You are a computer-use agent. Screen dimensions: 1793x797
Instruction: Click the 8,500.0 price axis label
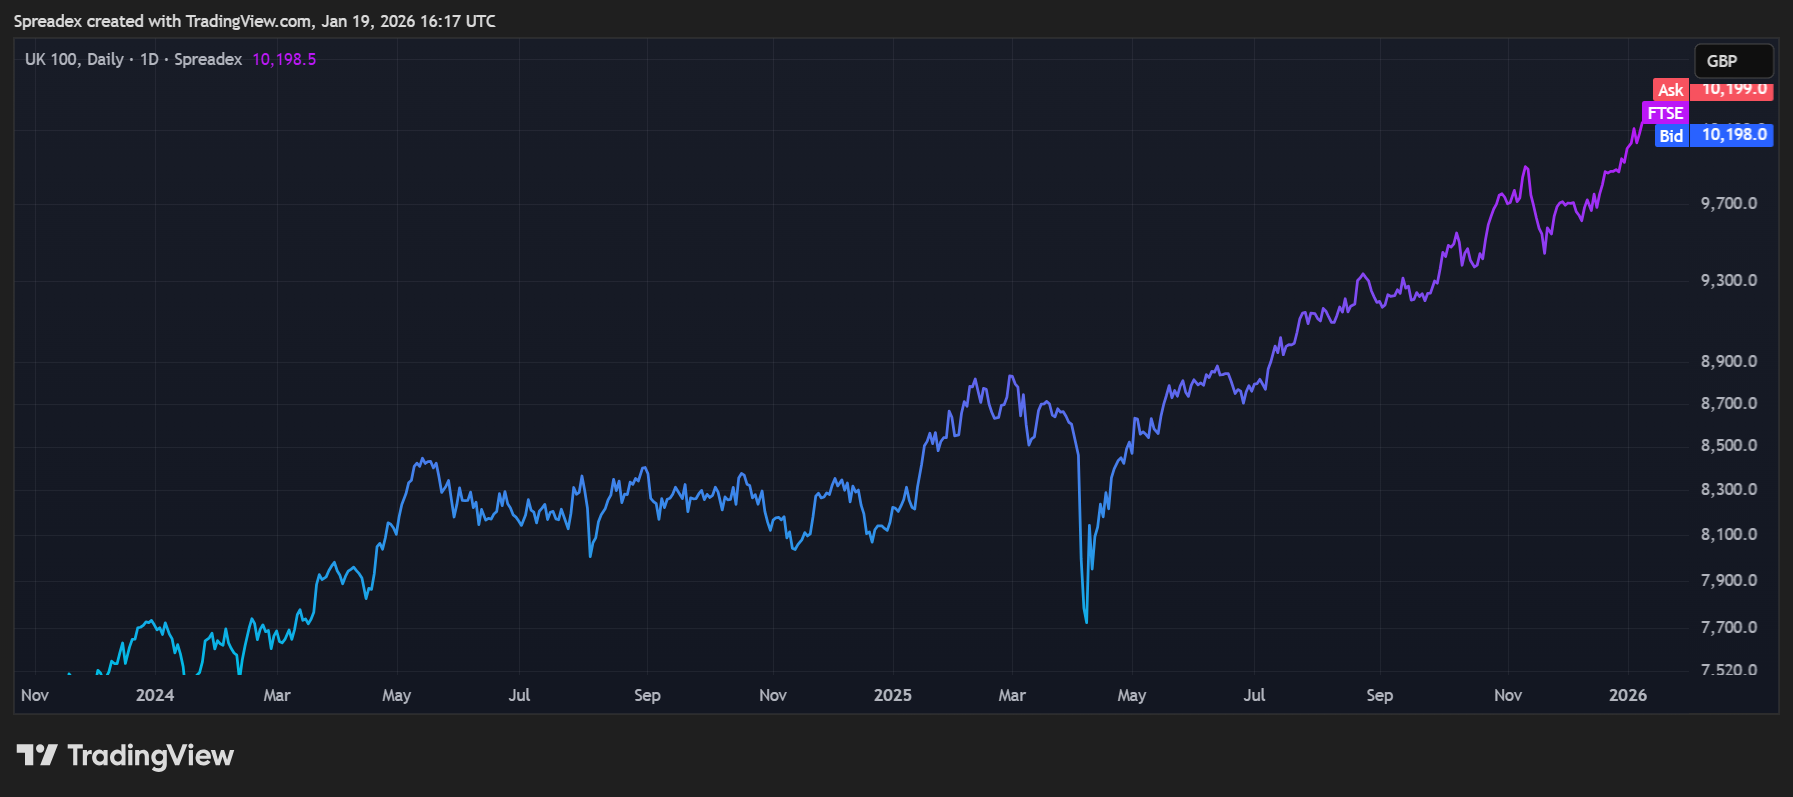(1729, 445)
